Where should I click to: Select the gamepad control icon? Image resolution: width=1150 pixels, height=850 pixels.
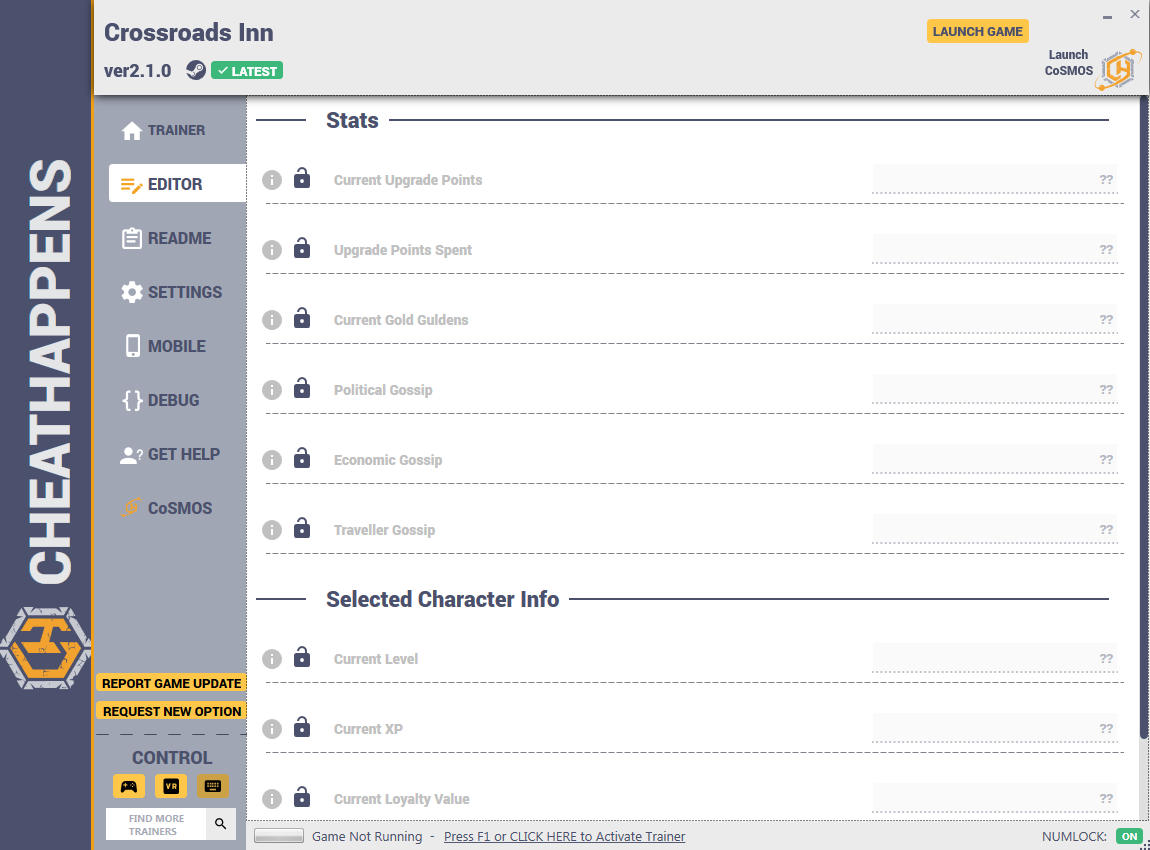[129, 786]
